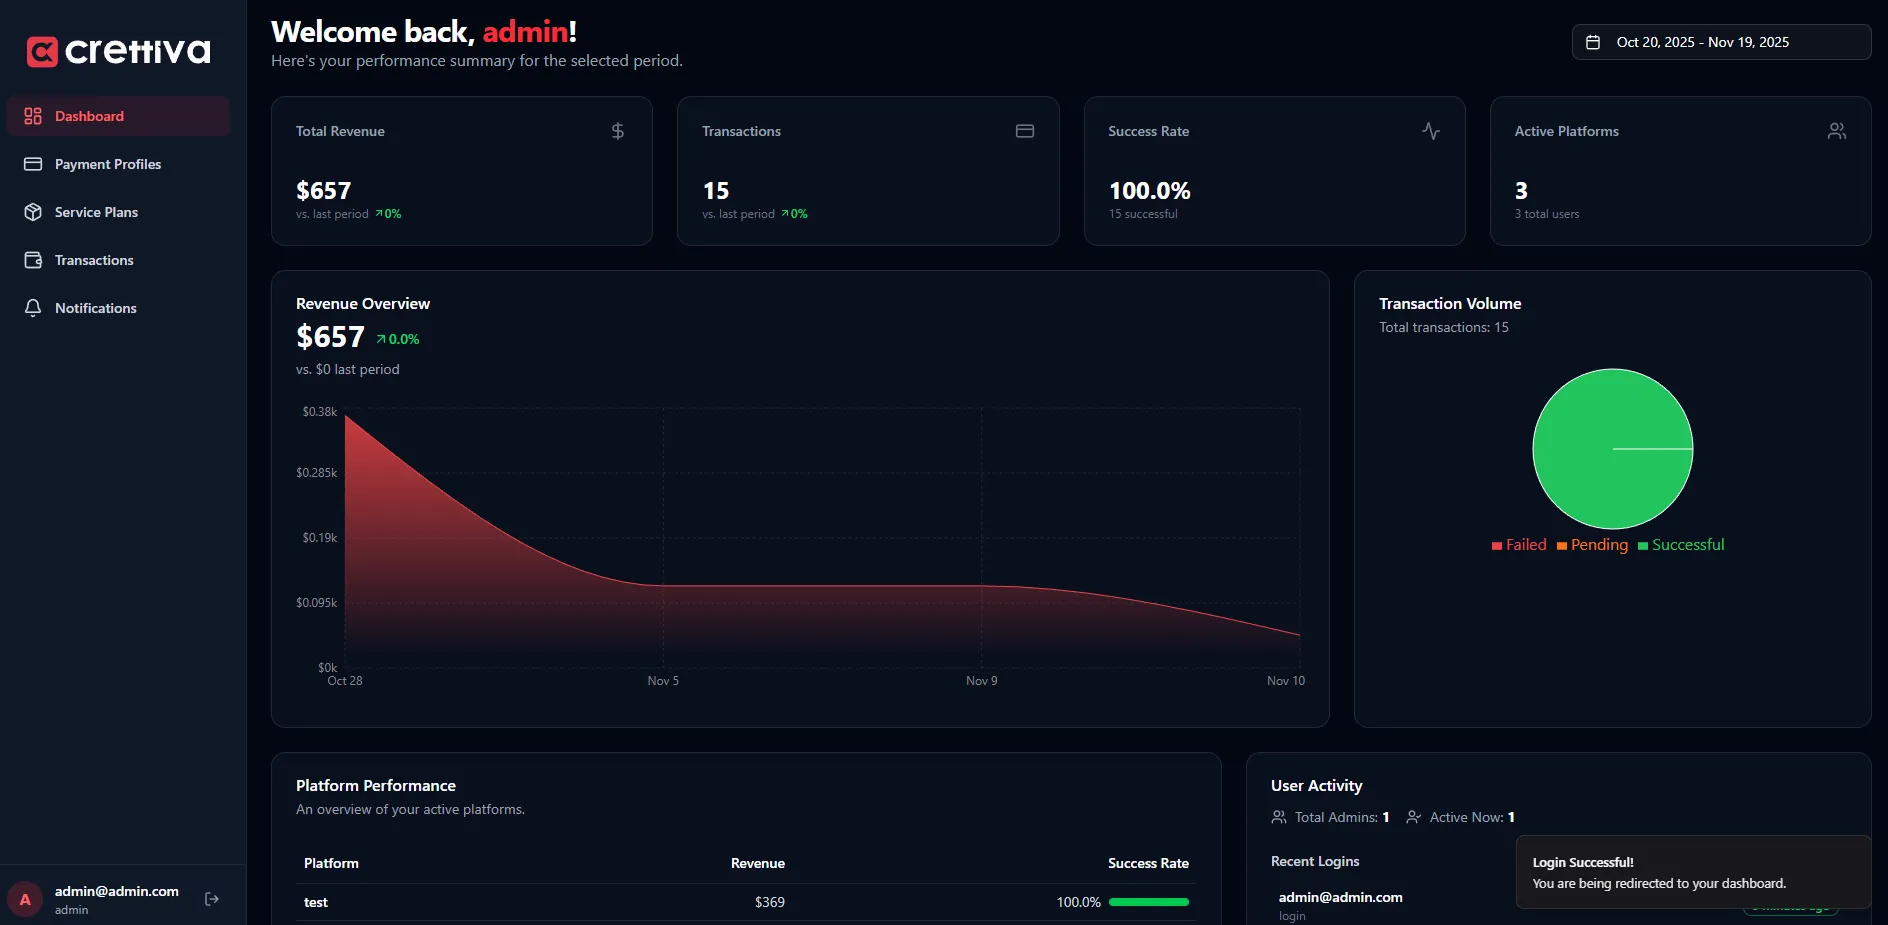Click the card icon on Transactions tile
This screenshot has width=1888, height=925.
pyautogui.click(x=1024, y=131)
